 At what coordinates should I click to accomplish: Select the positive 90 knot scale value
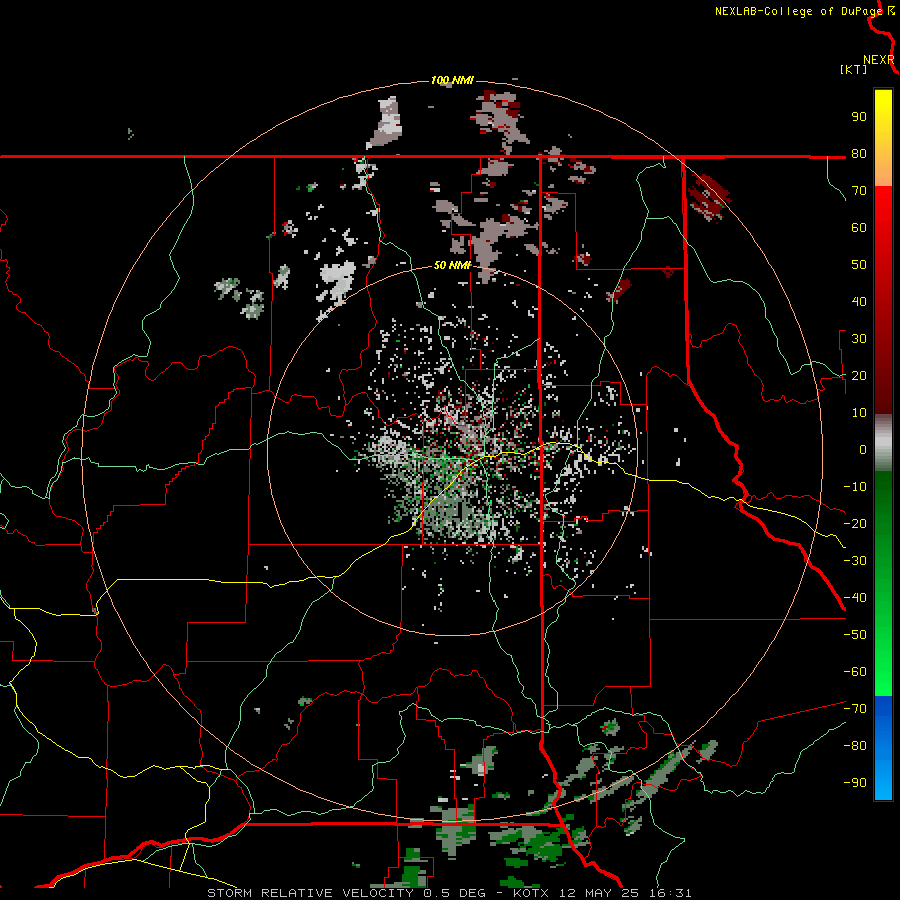point(859,117)
